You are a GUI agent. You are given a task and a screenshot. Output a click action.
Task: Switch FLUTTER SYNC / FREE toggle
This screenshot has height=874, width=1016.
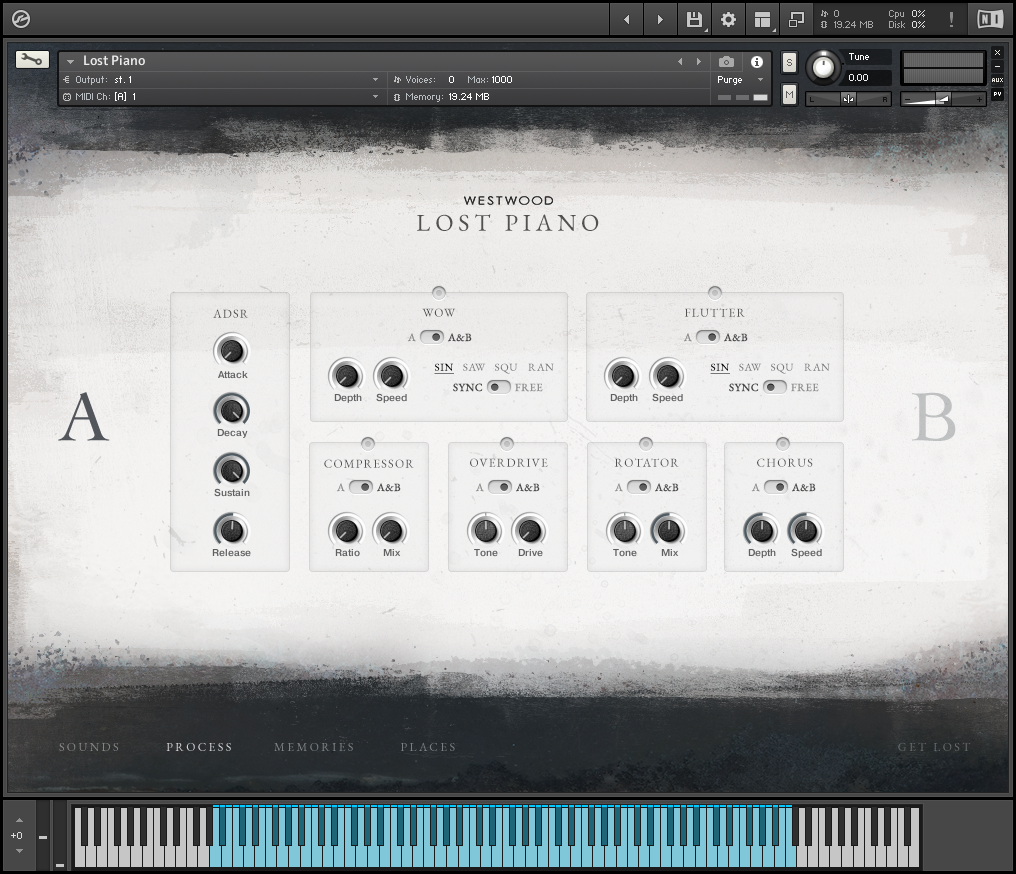774,387
